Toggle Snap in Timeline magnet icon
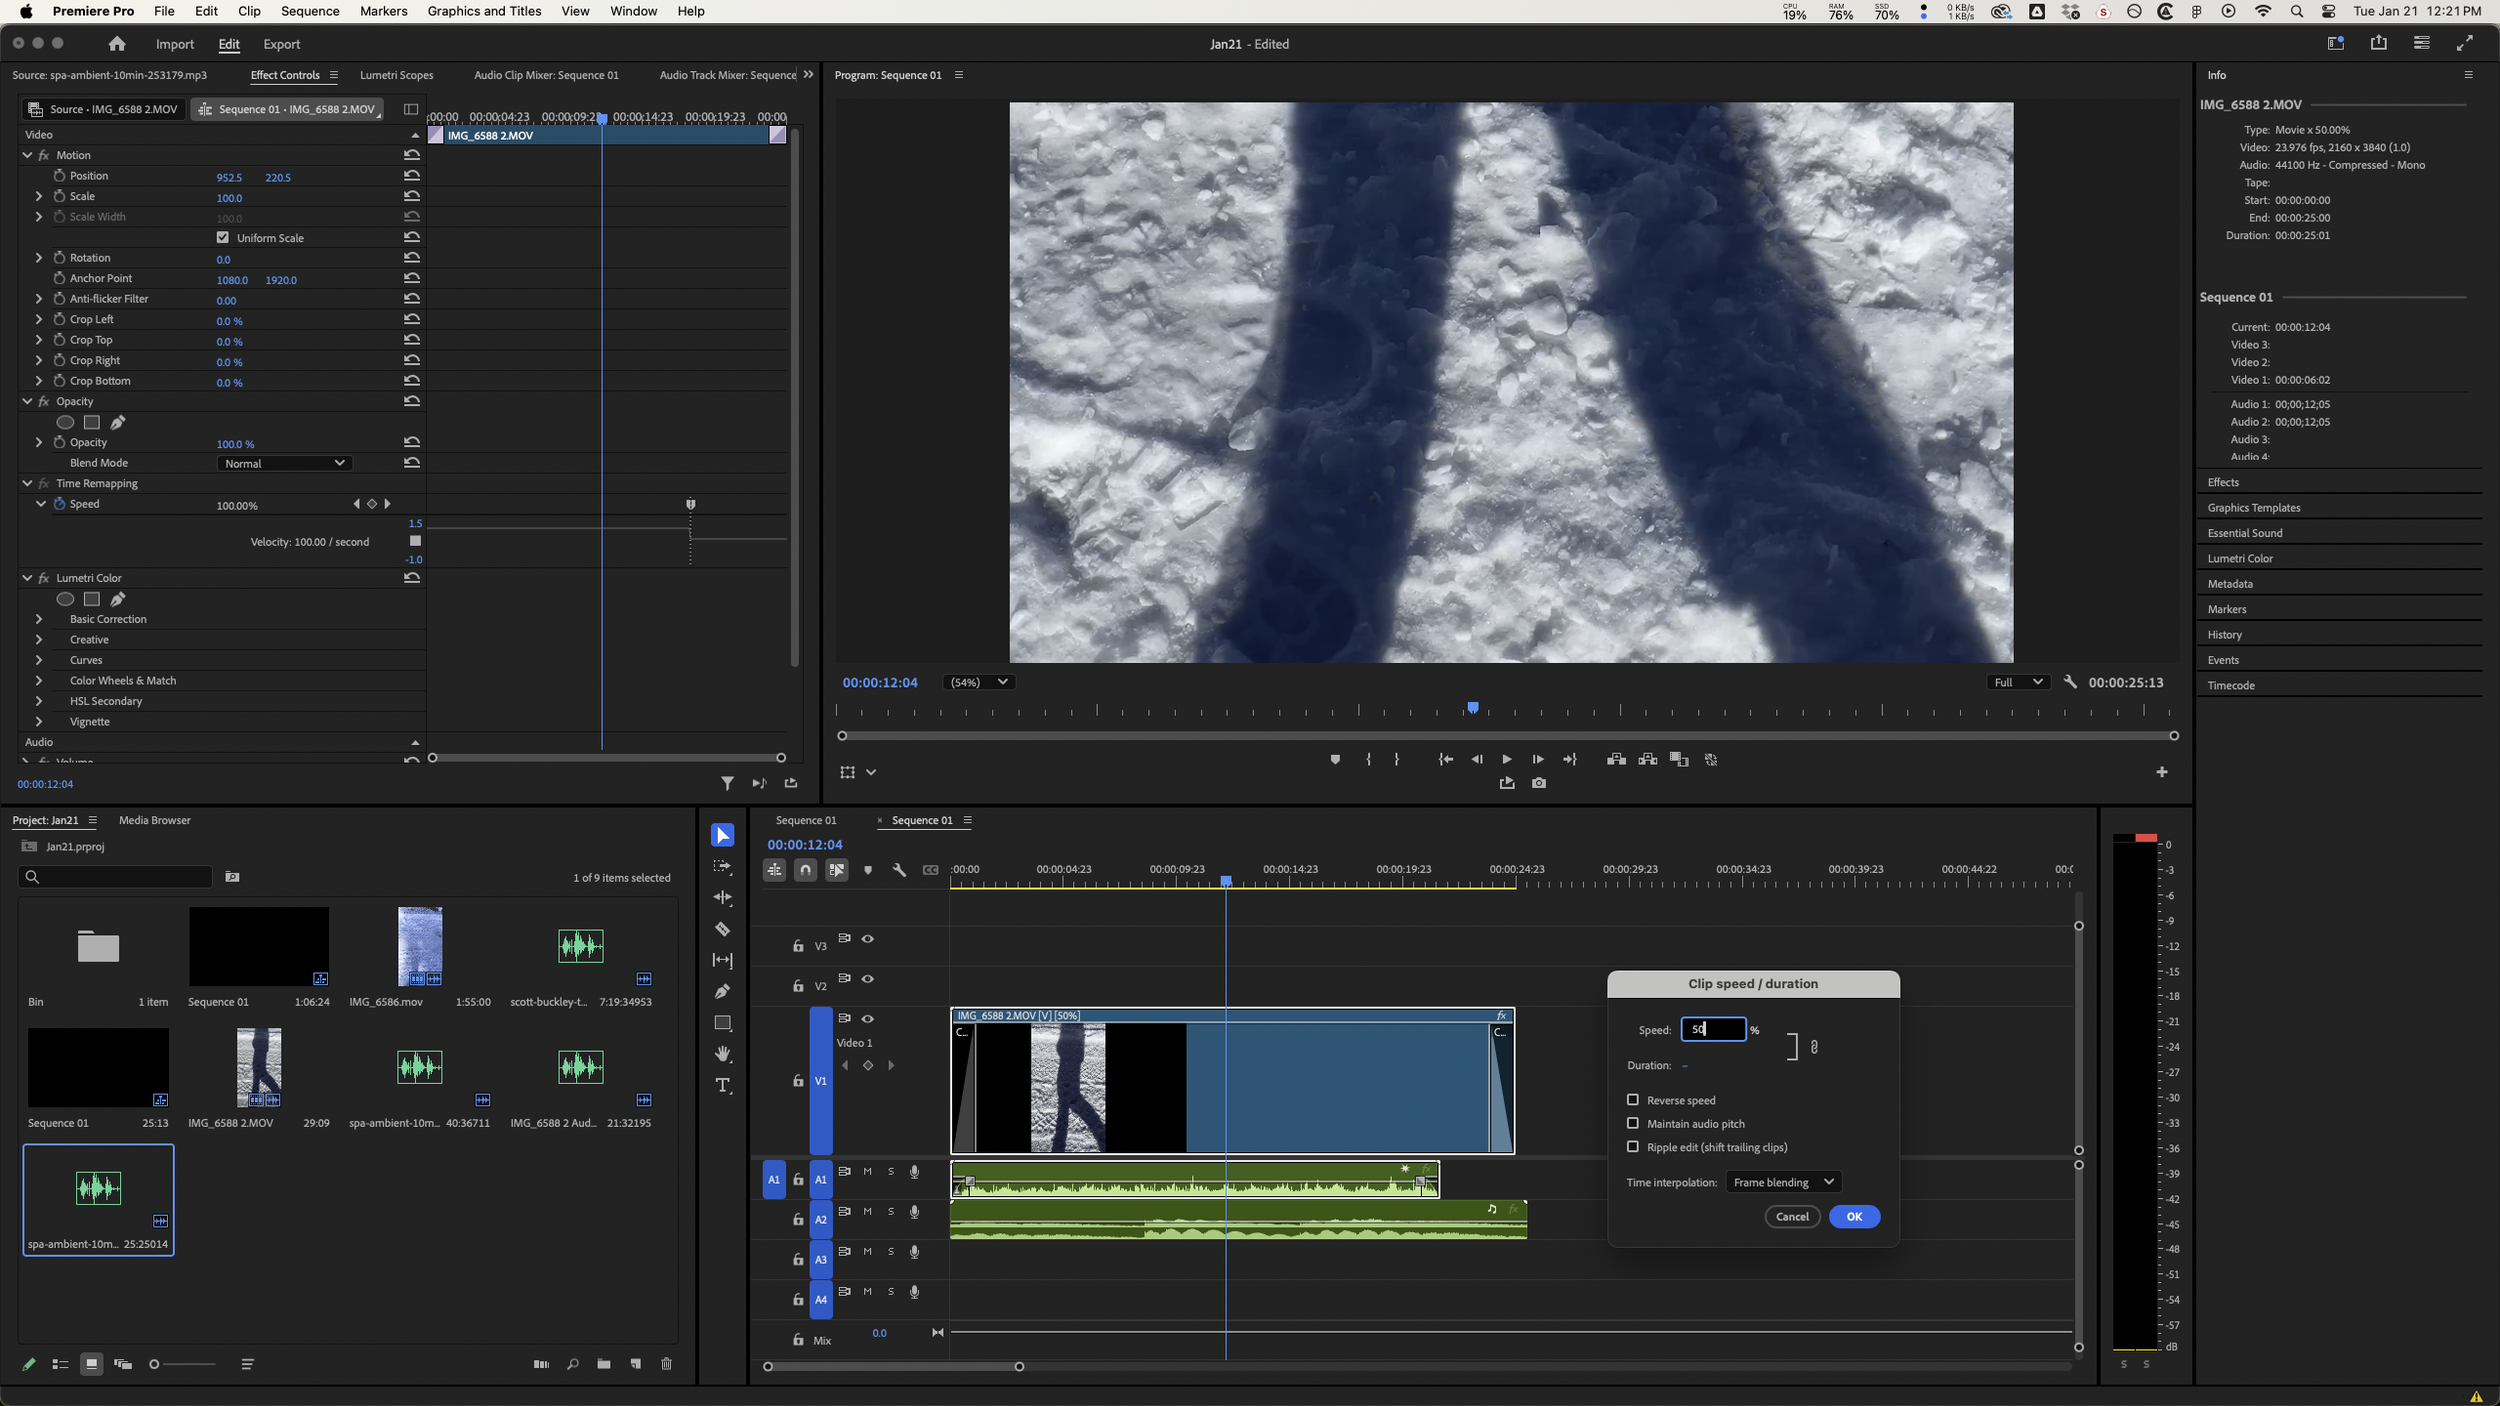This screenshot has height=1406, width=2500. 805,870
